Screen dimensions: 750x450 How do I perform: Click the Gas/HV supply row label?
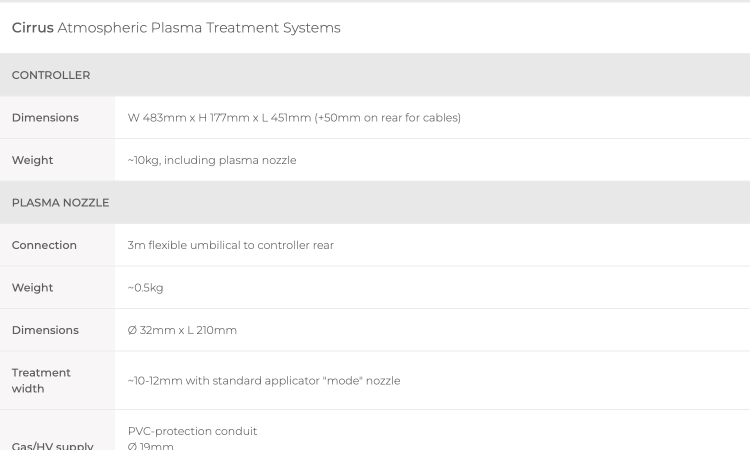pos(53,446)
